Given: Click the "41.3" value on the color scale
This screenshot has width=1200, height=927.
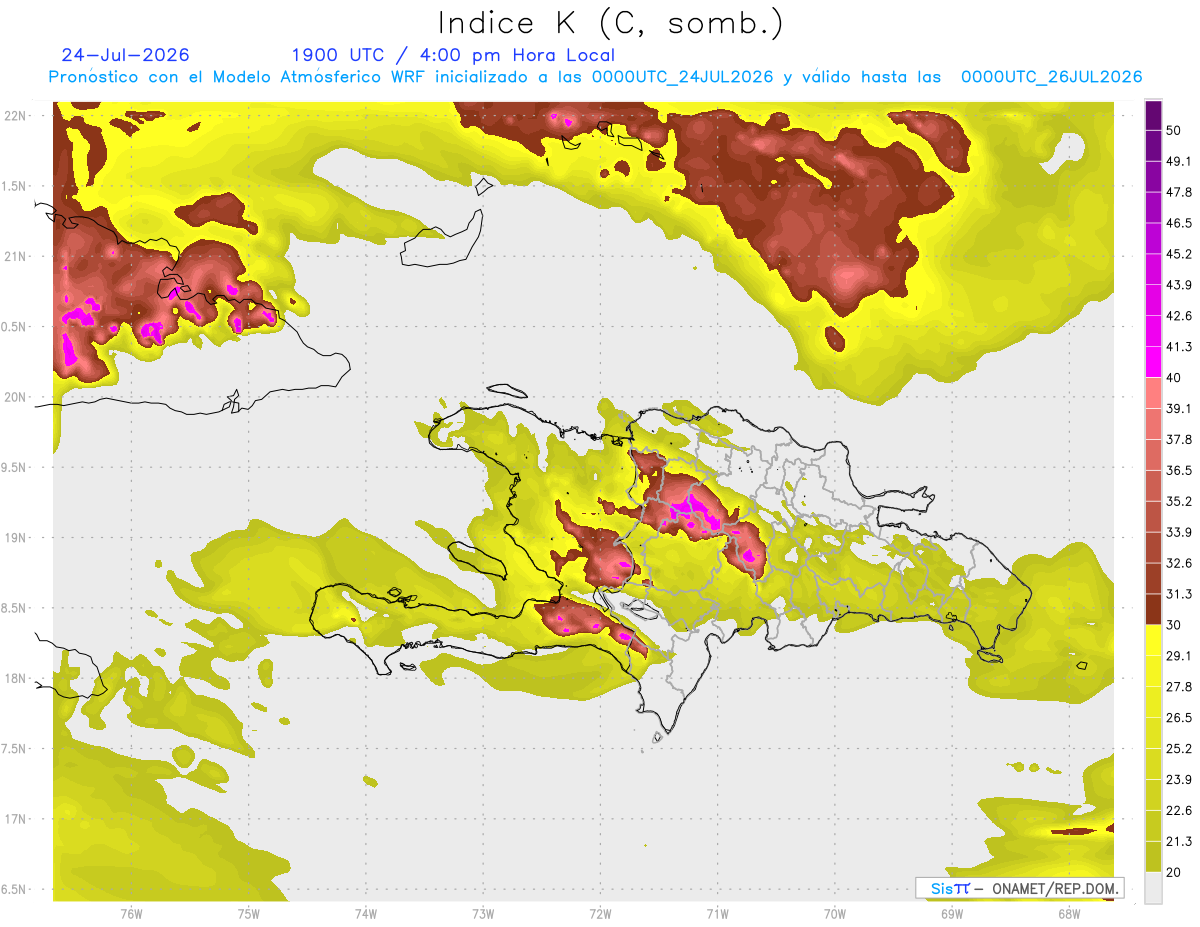Looking at the screenshot, I should pyautogui.click(x=1178, y=347).
